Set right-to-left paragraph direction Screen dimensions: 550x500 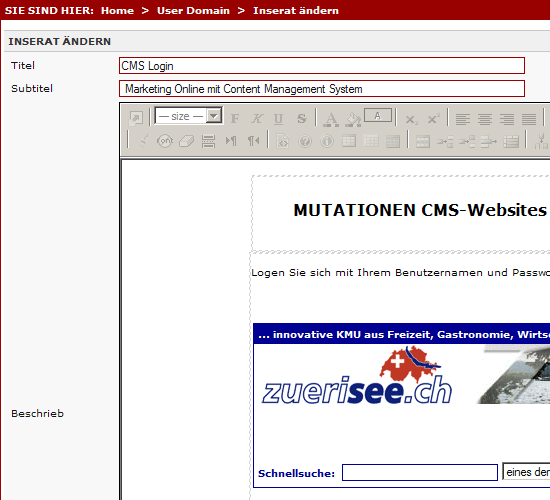[253, 141]
